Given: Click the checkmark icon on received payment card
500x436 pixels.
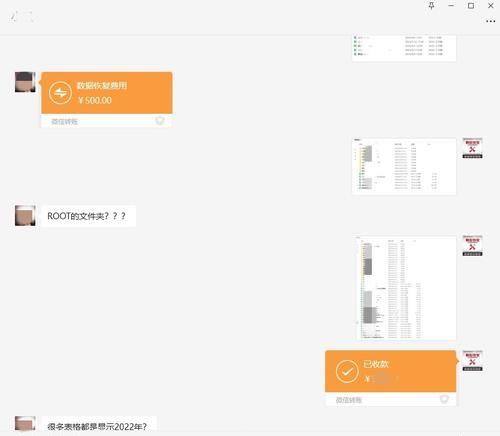Looking at the screenshot, I should pos(347,371).
